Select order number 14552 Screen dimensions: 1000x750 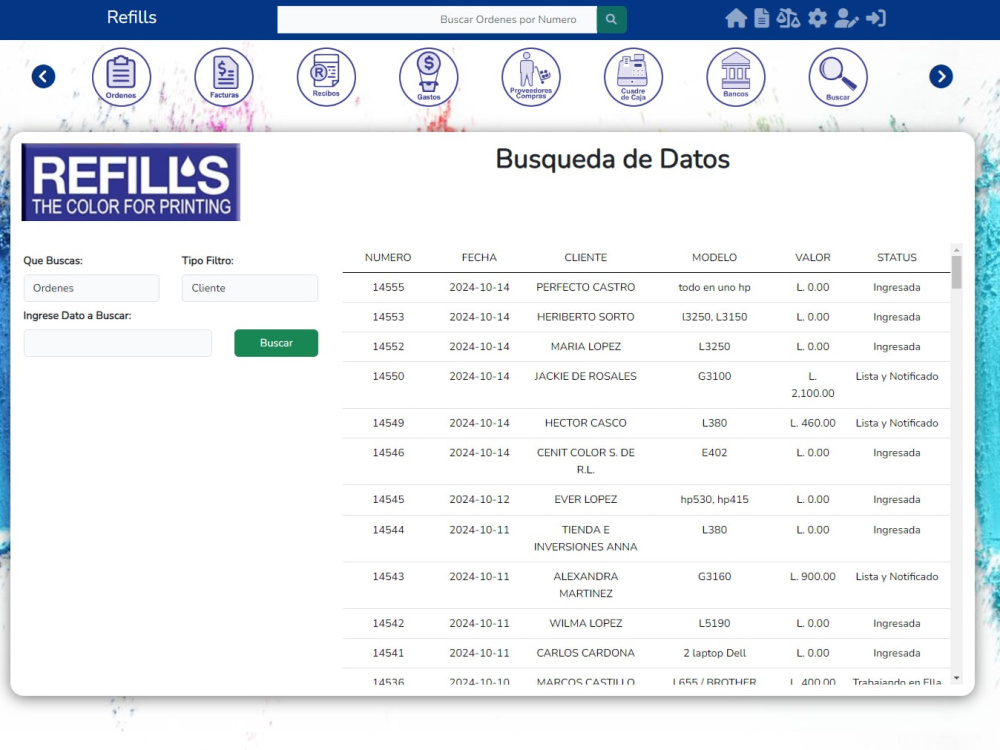388,347
